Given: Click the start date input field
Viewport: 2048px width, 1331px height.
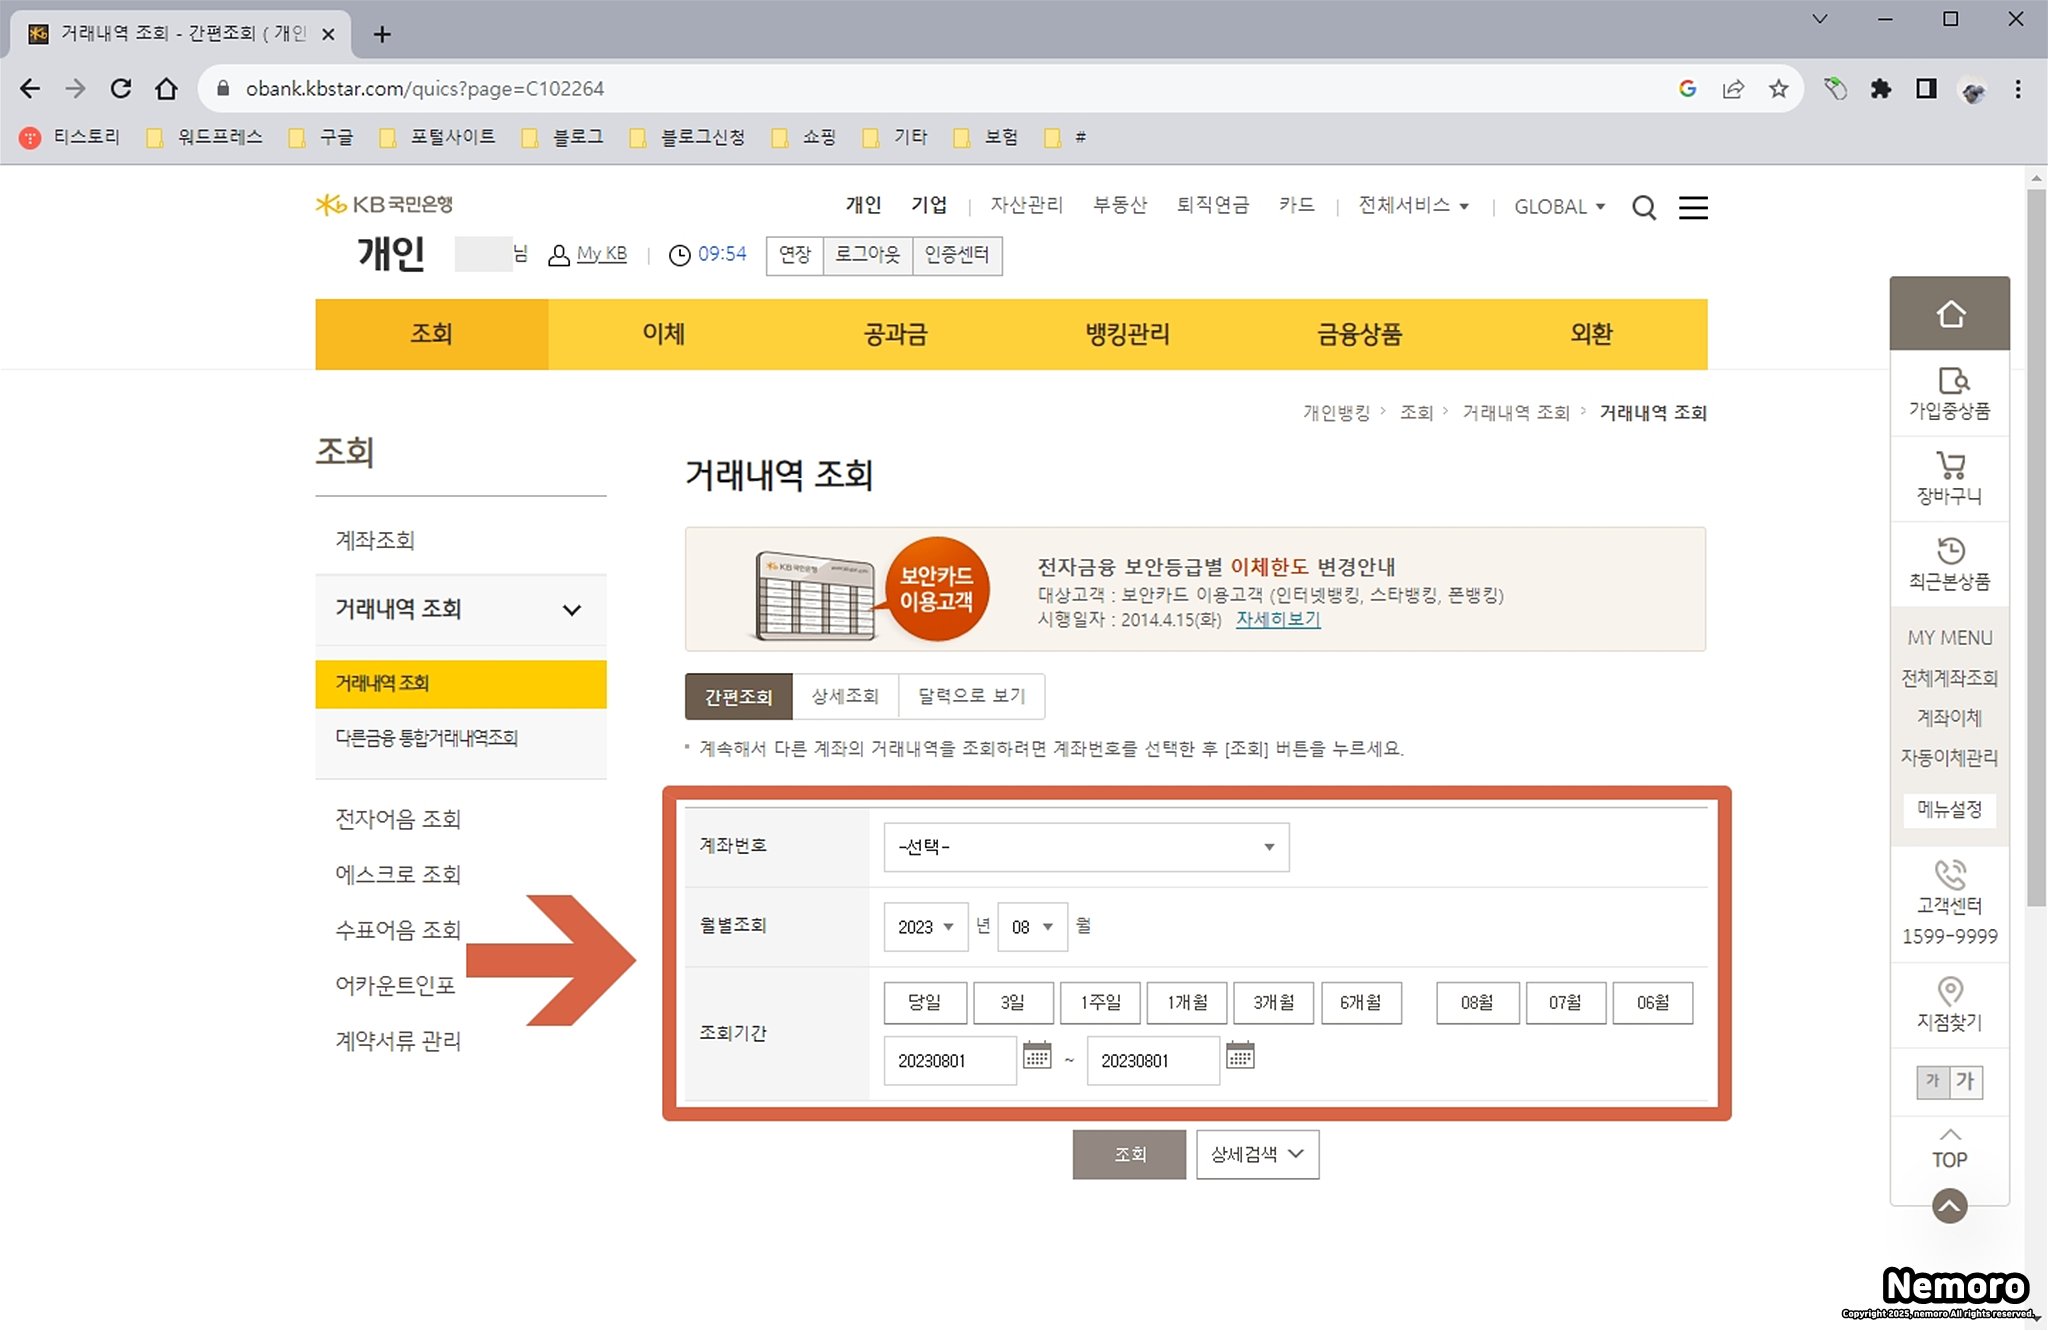Looking at the screenshot, I should pos(949,1061).
